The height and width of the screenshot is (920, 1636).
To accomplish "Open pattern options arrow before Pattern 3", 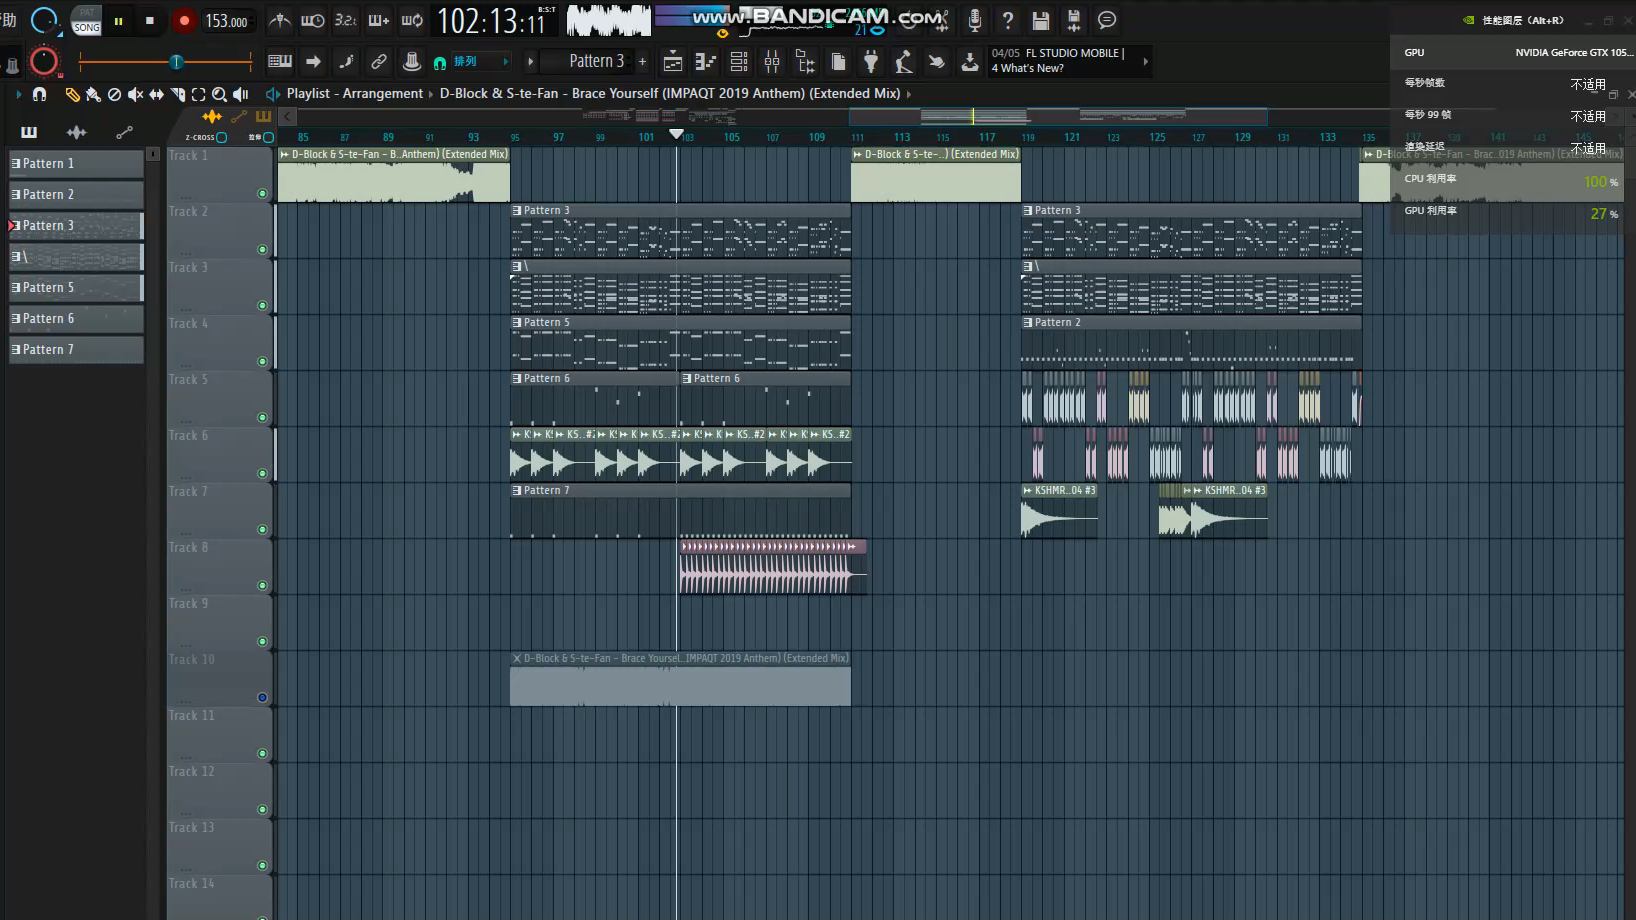I will point(531,62).
